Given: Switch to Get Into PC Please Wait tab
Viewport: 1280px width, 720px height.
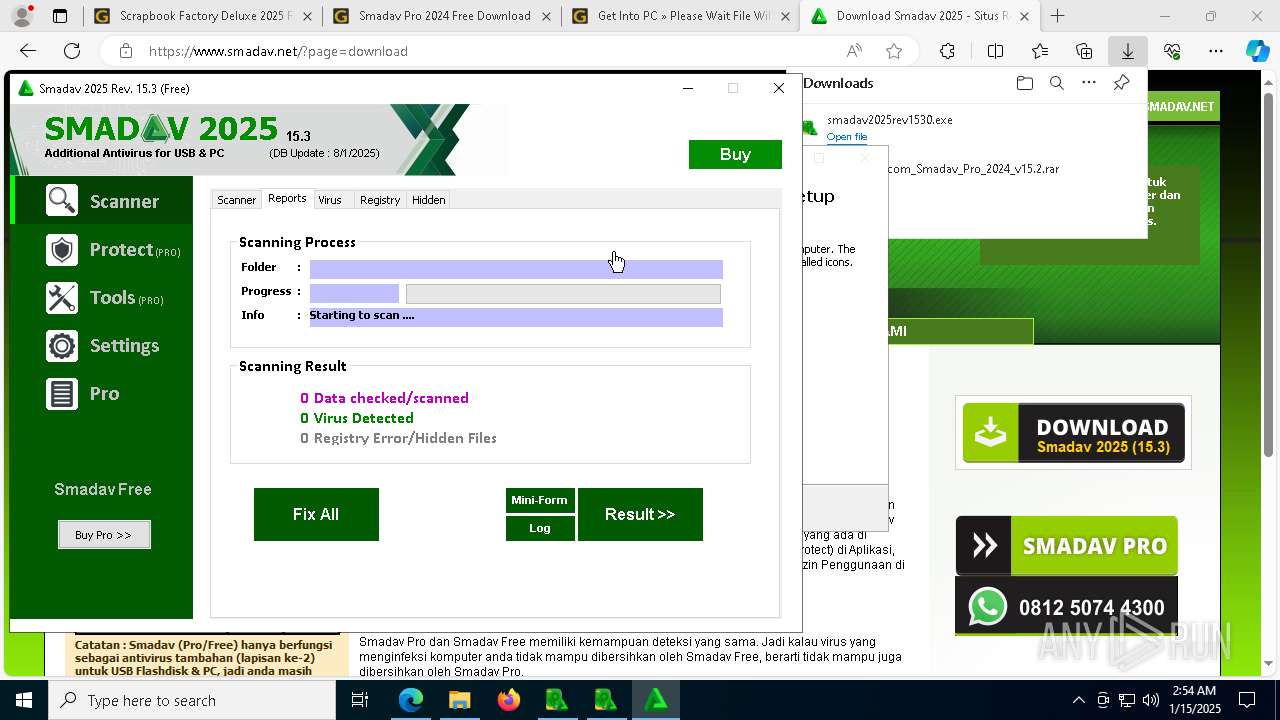Looking at the screenshot, I should (x=683, y=16).
